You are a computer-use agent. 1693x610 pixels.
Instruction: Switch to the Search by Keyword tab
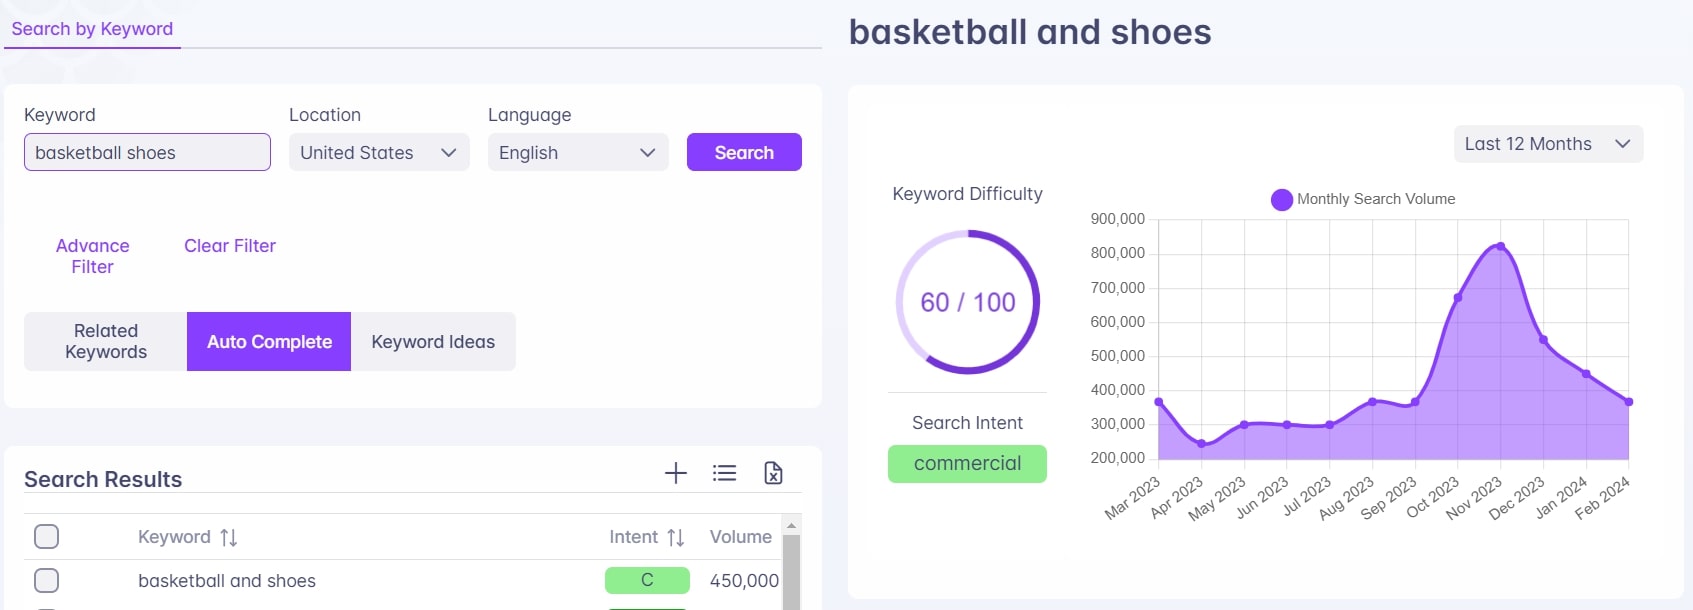click(92, 29)
